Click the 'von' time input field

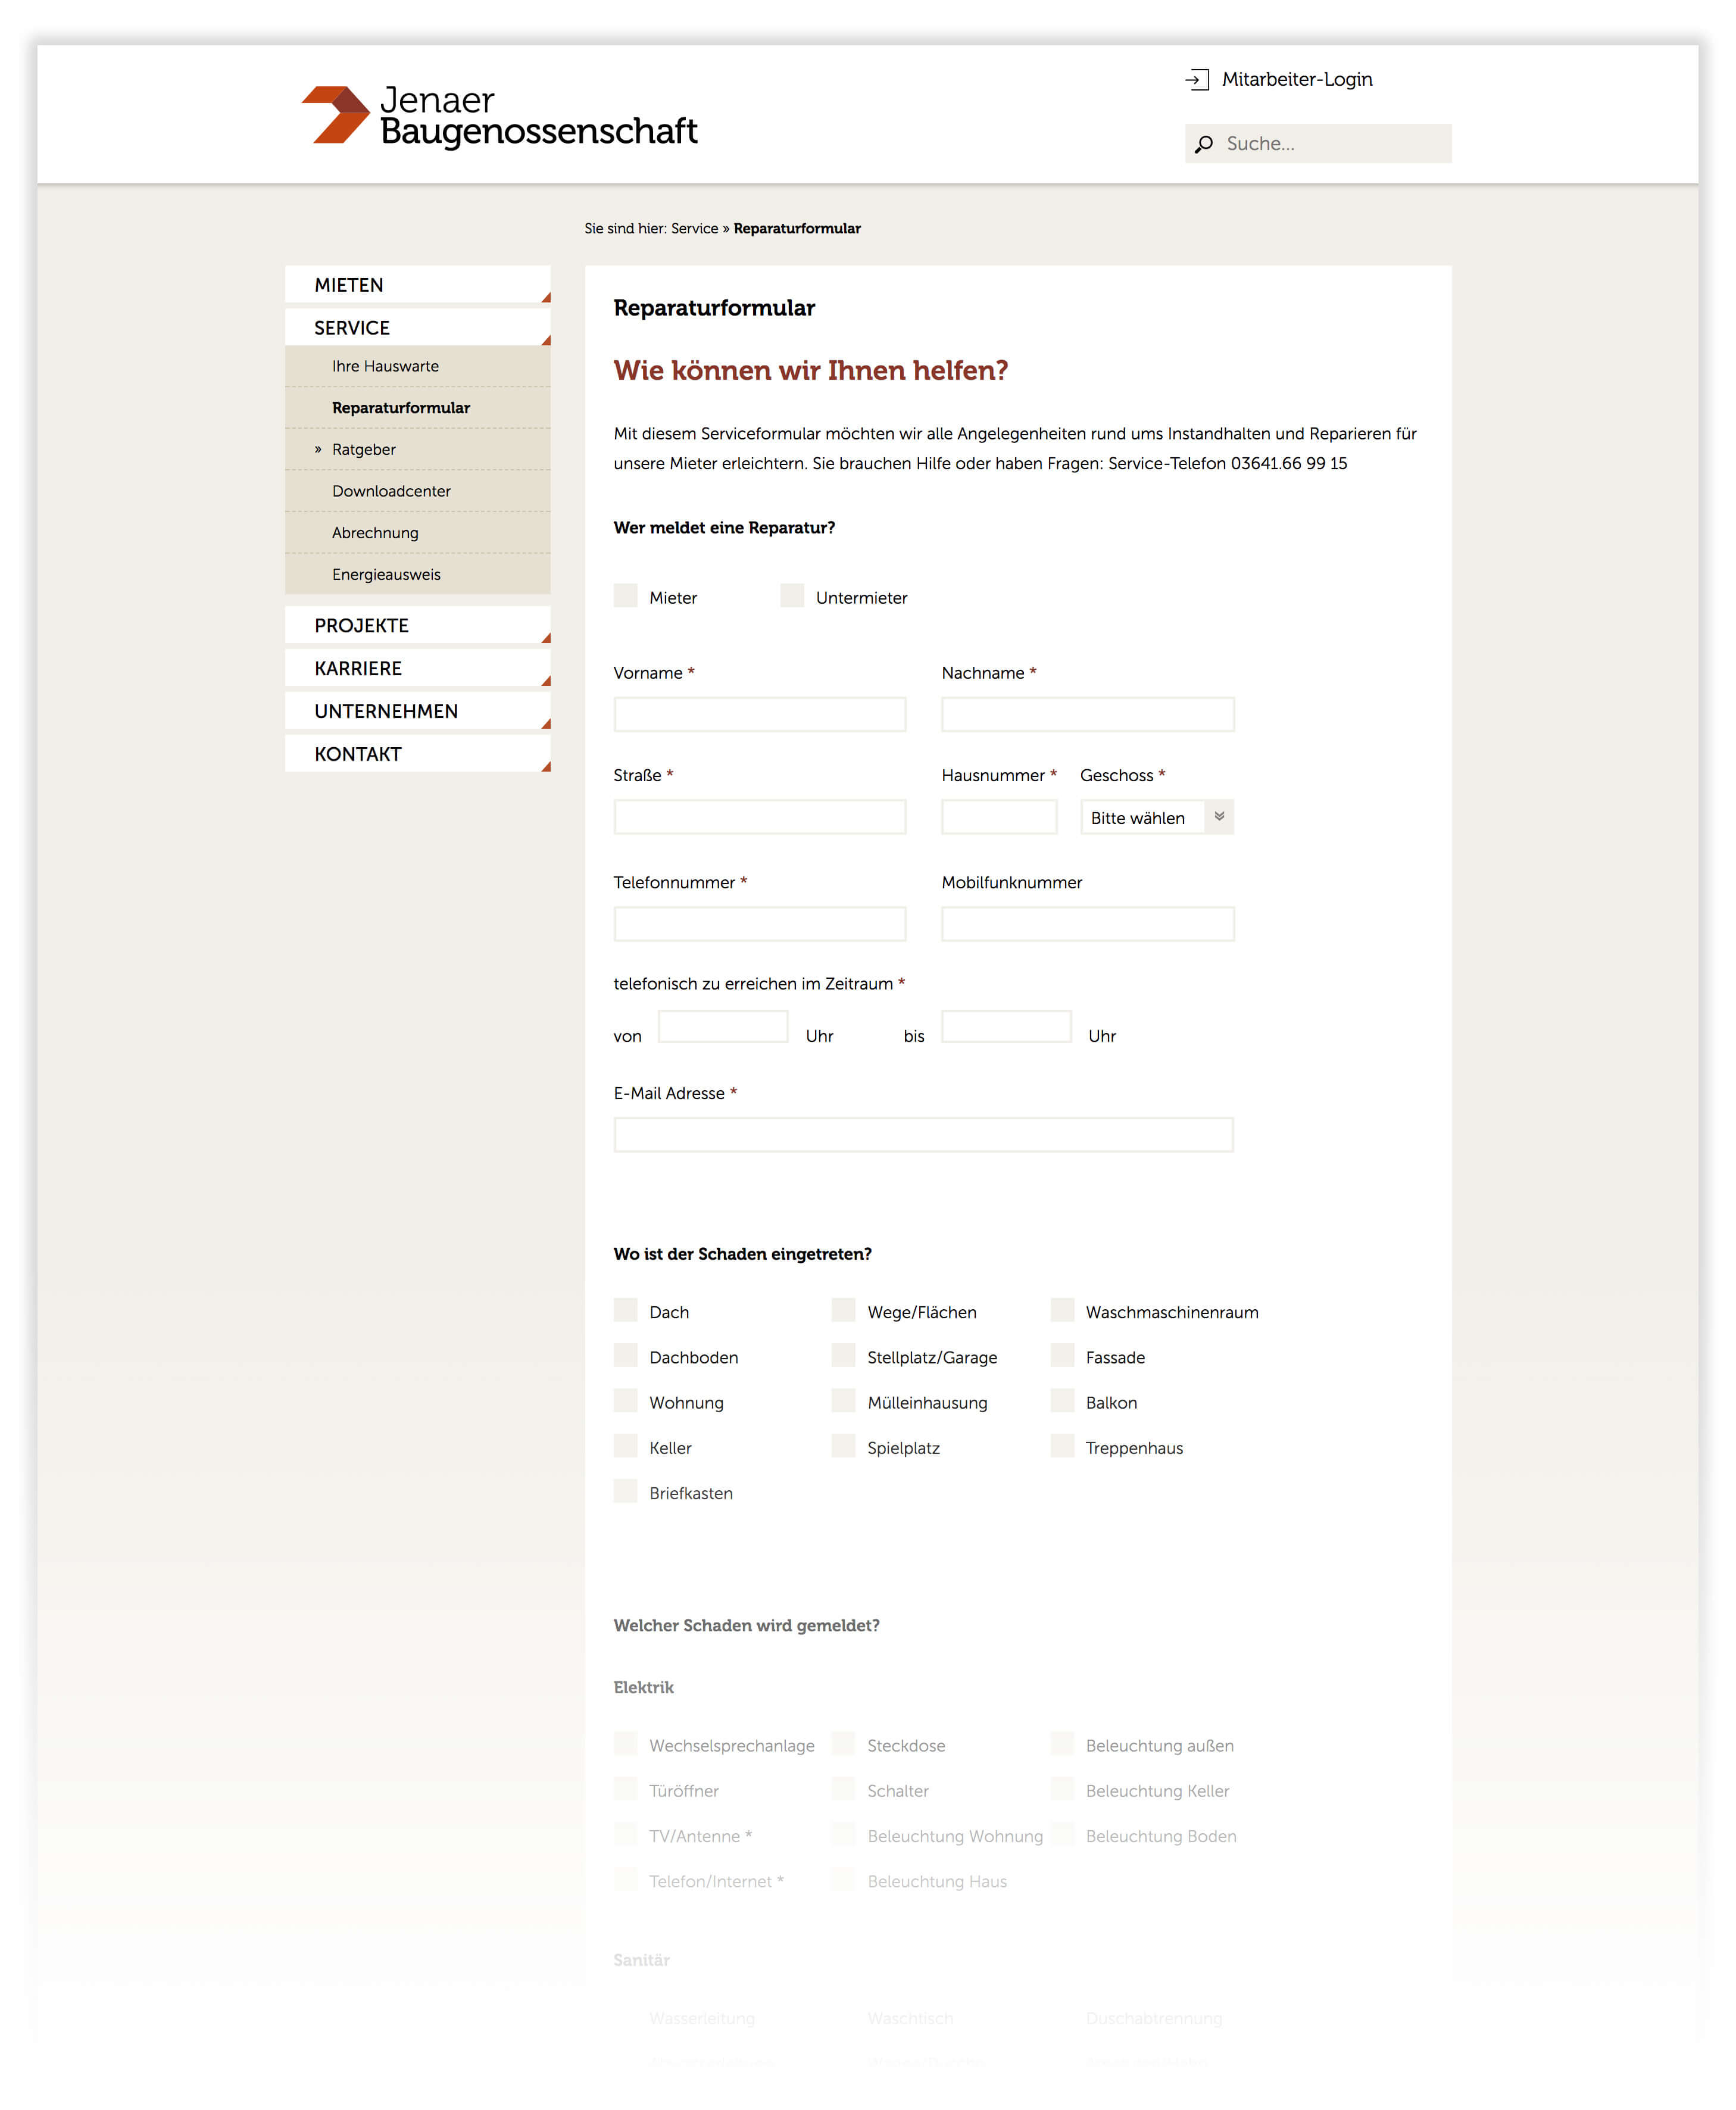[x=723, y=1026]
